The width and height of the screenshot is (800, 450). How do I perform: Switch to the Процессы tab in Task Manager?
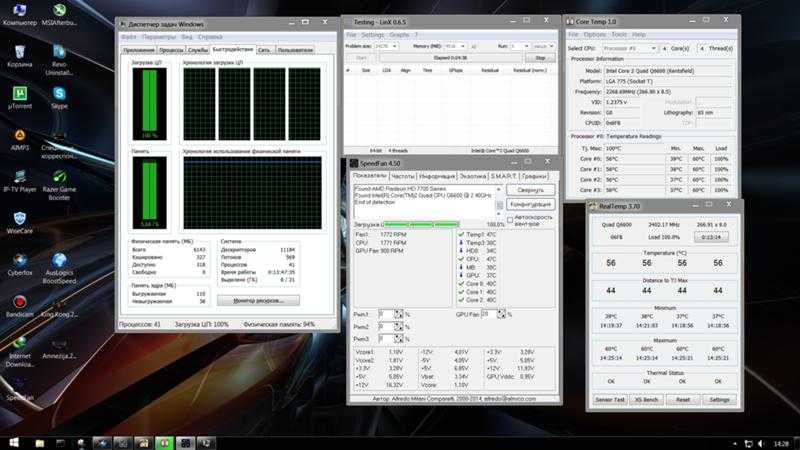[x=170, y=50]
